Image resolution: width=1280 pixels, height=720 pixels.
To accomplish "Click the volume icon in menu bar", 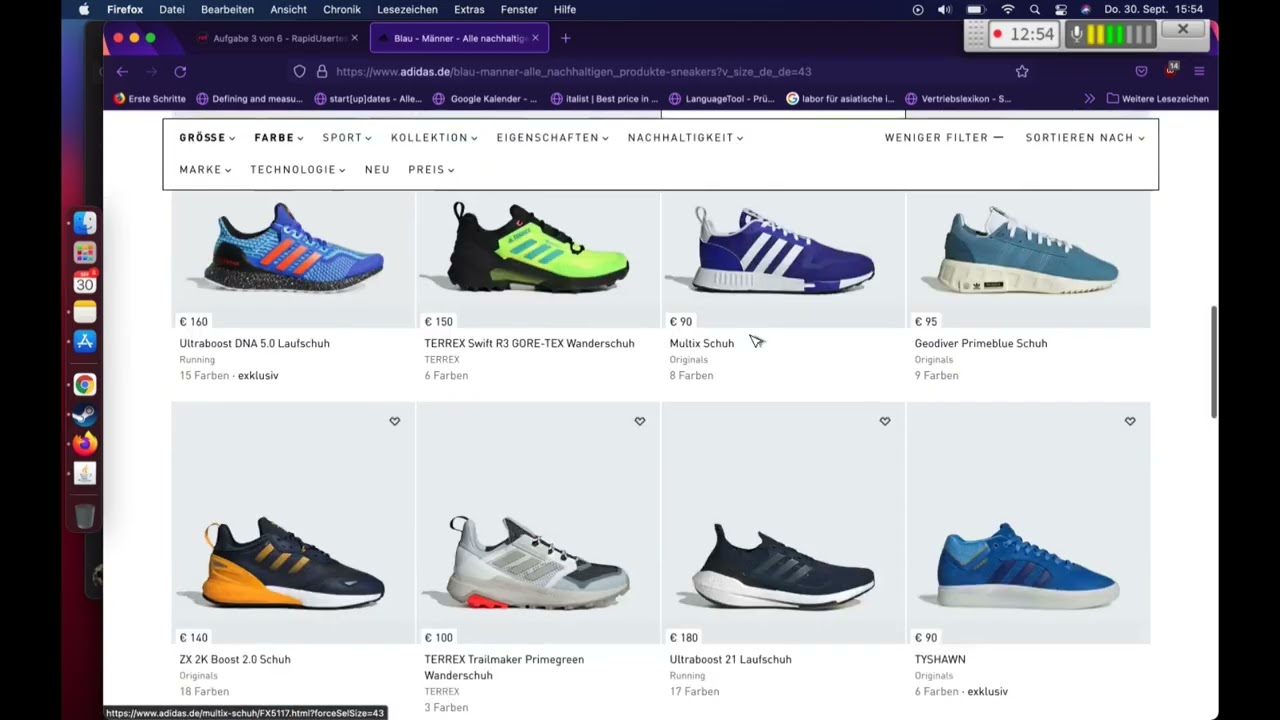I will coord(945,9).
